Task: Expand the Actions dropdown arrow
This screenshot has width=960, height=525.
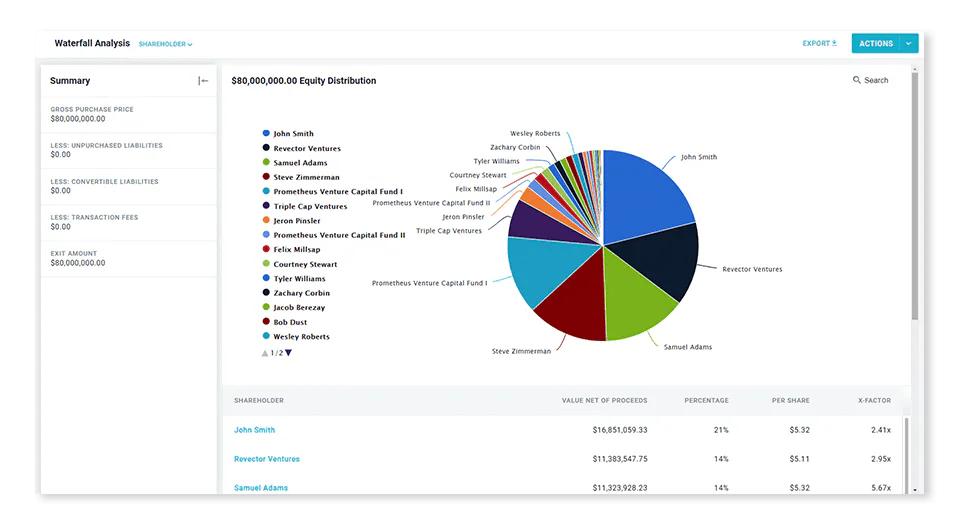Action: point(909,43)
